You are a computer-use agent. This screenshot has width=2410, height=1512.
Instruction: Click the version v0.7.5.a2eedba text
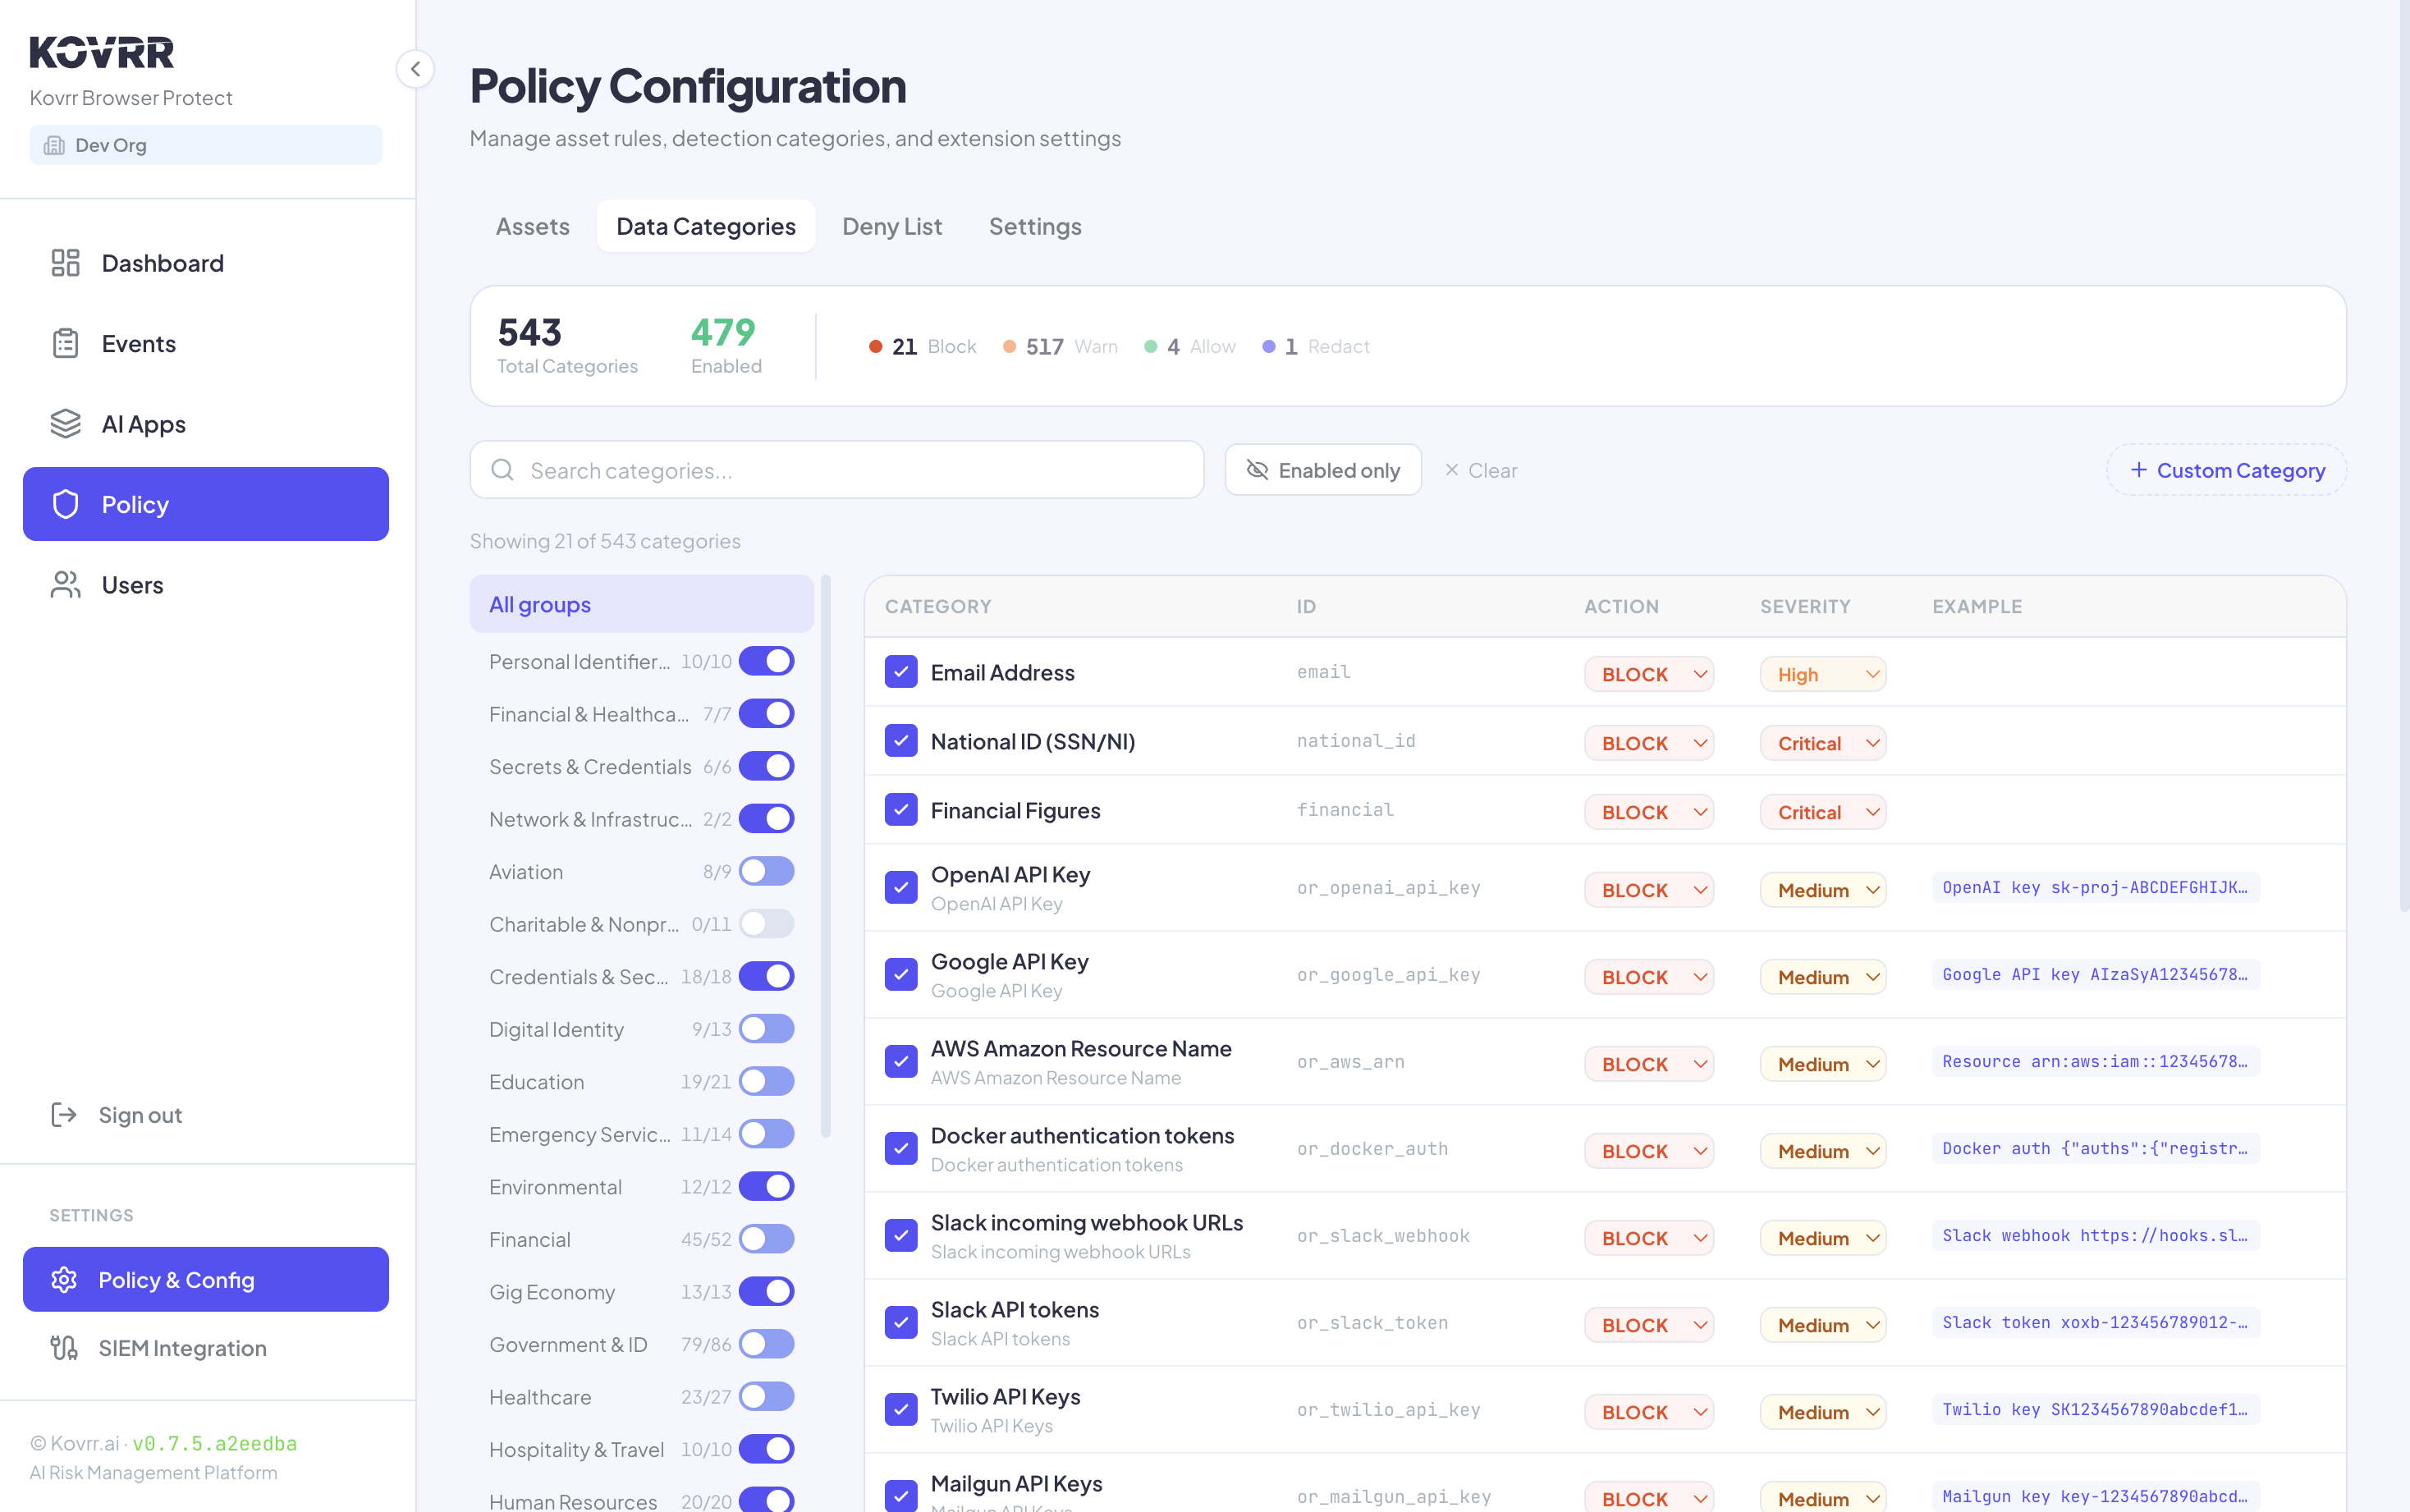coord(214,1443)
